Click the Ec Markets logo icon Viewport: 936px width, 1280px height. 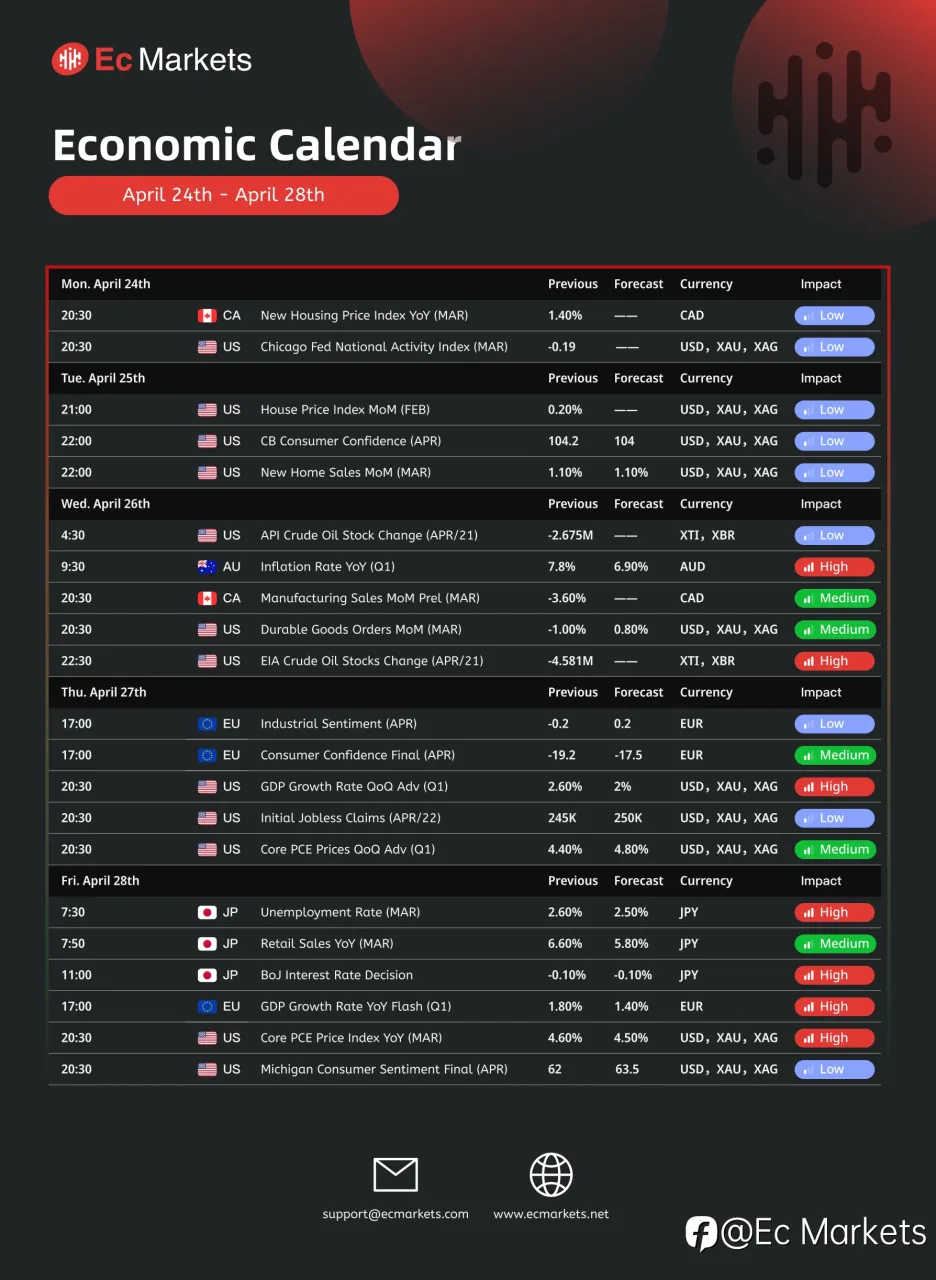pos(70,59)
